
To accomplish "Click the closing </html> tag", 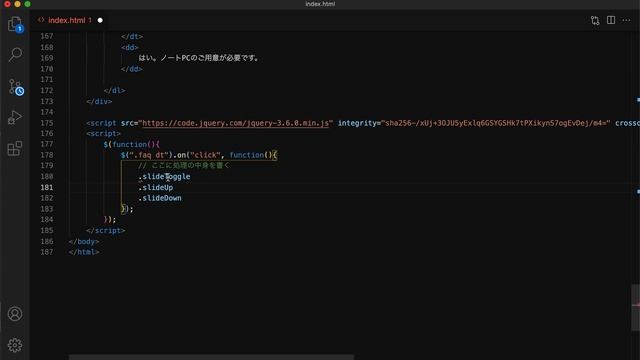I will 84,252.
